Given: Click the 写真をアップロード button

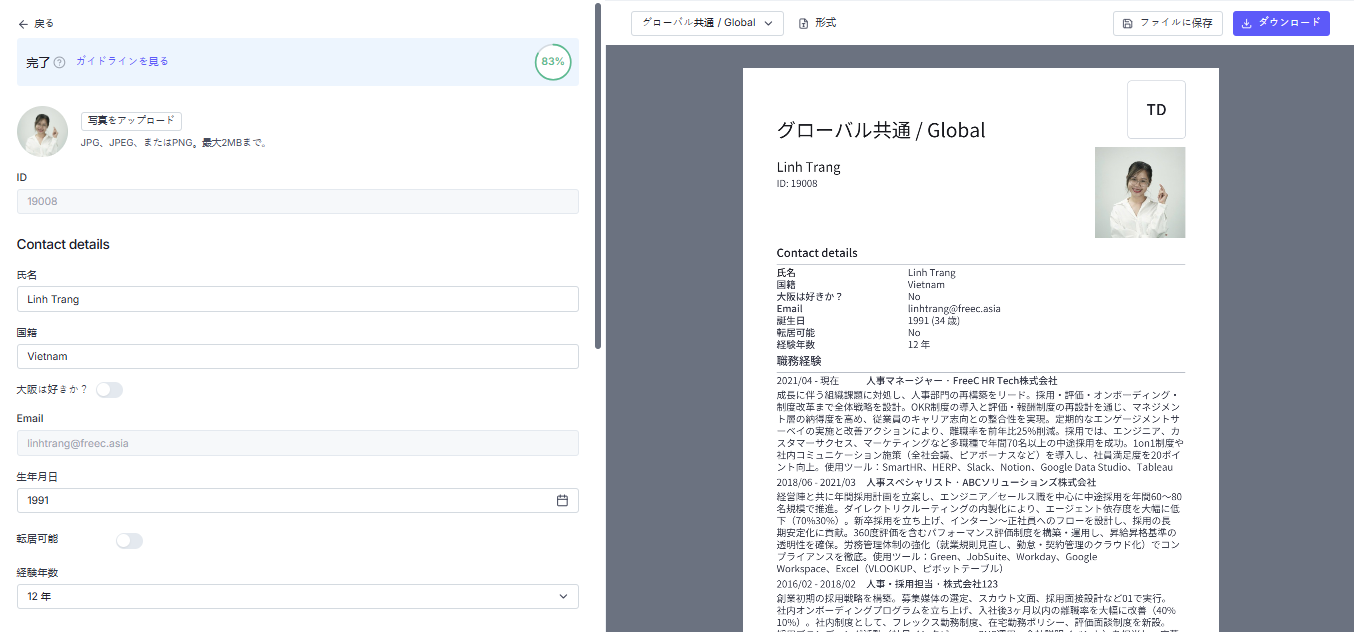Looking at the screenshot, I should coord(131,121).
